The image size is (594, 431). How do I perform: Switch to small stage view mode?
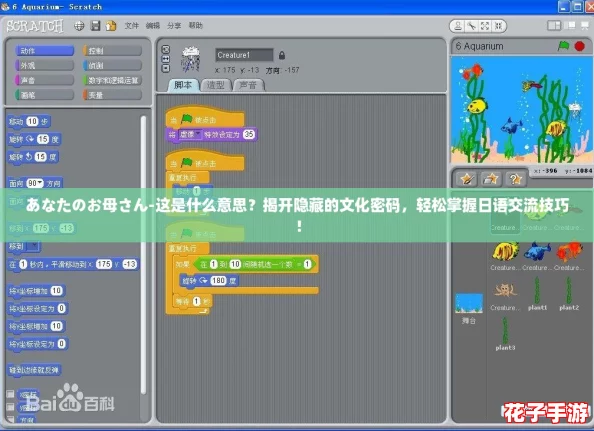click(x=554, y=25)
